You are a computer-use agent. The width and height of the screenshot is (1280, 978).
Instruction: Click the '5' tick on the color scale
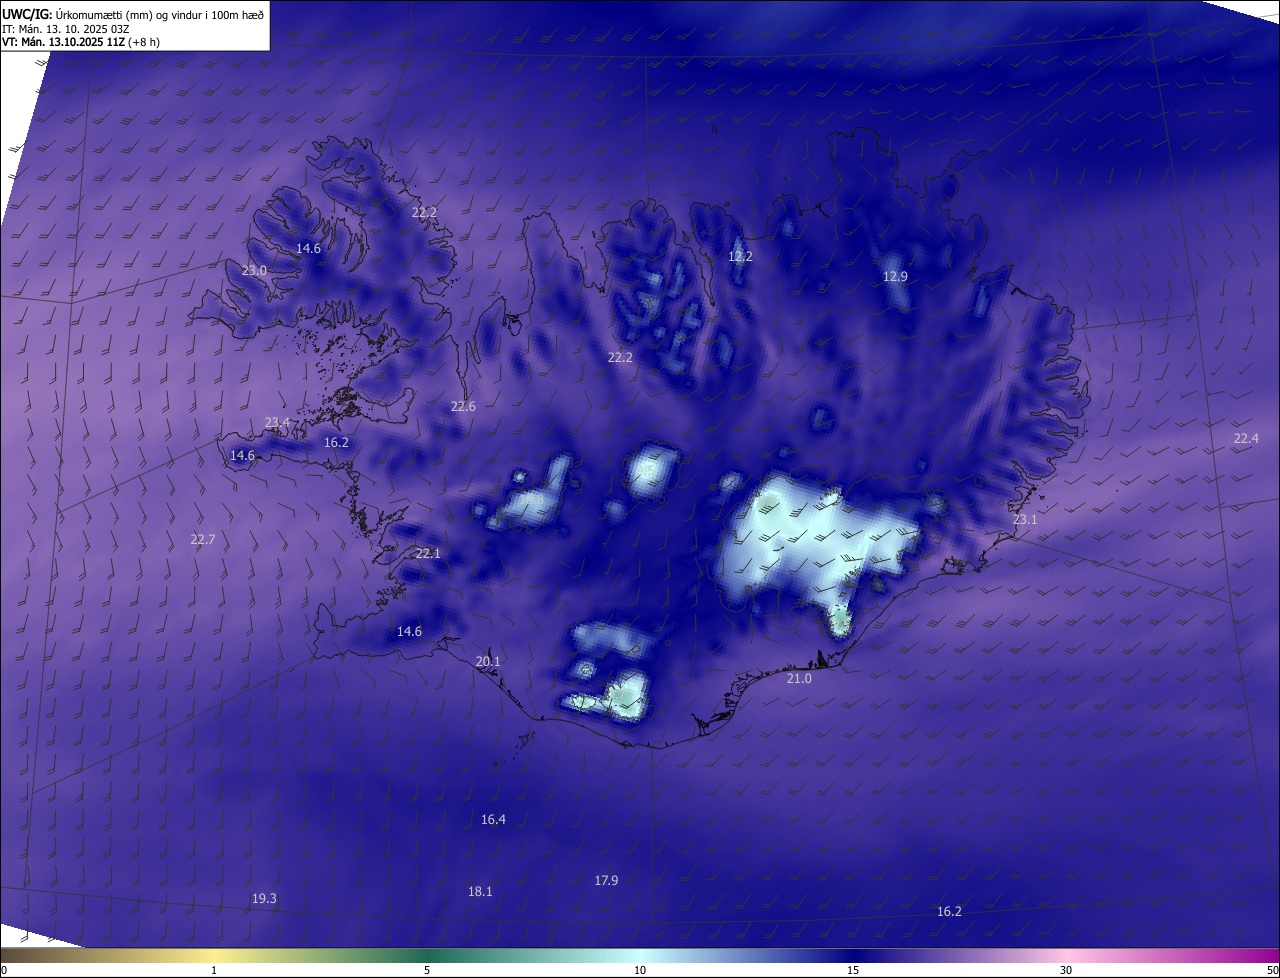pos(427,970)
